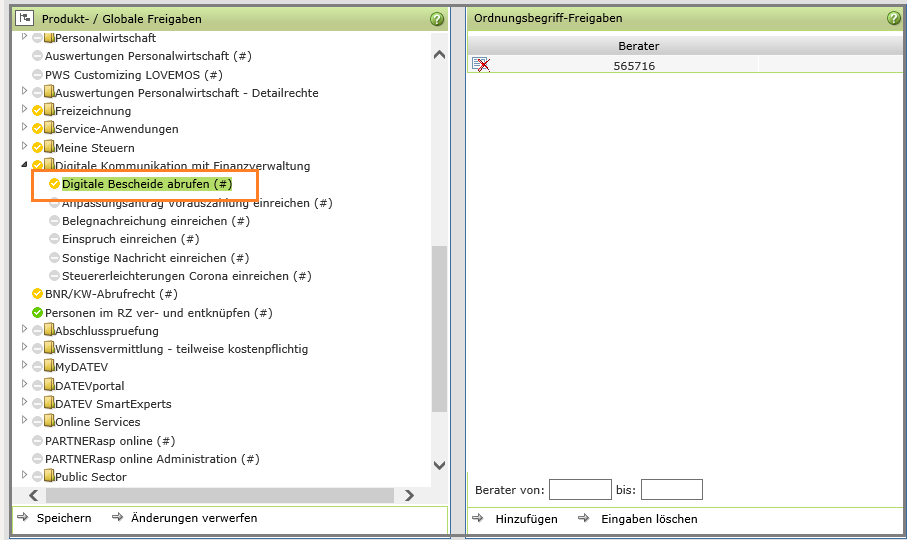Select Anpassungsantrag Vorauszahlung einreichen (#) entry
Image resolution: width=907 pixels, height=540 pixels.
click(x=197, y=203)
